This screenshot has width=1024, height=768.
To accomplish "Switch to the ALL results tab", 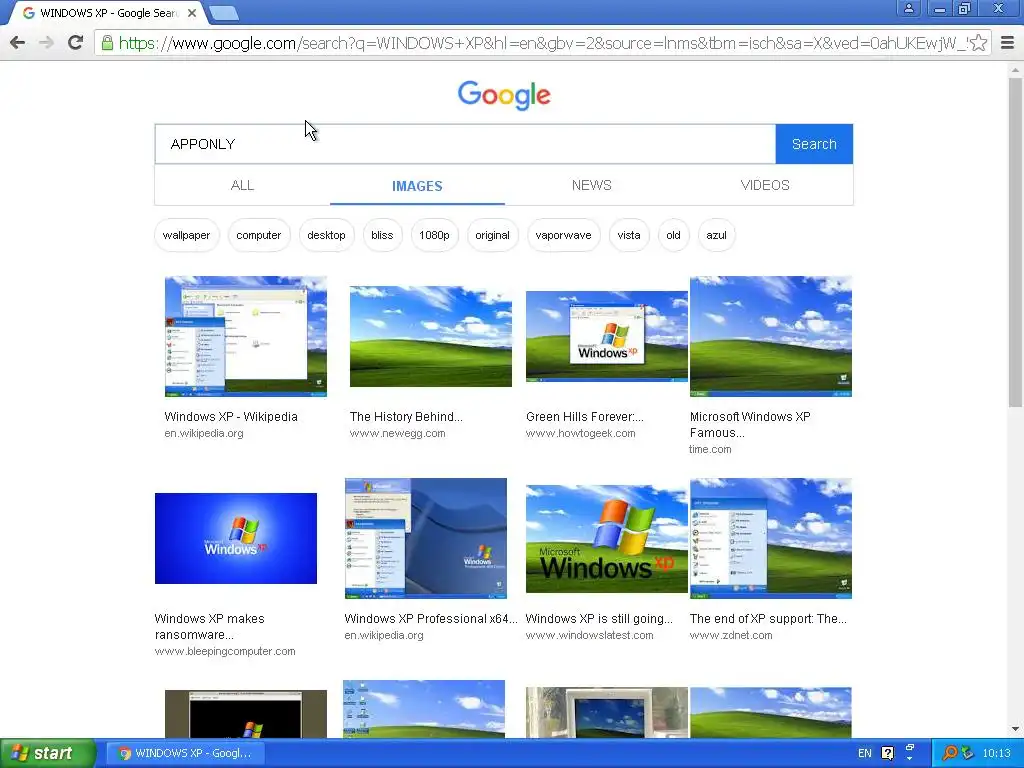I will click(x=242, y=185).
